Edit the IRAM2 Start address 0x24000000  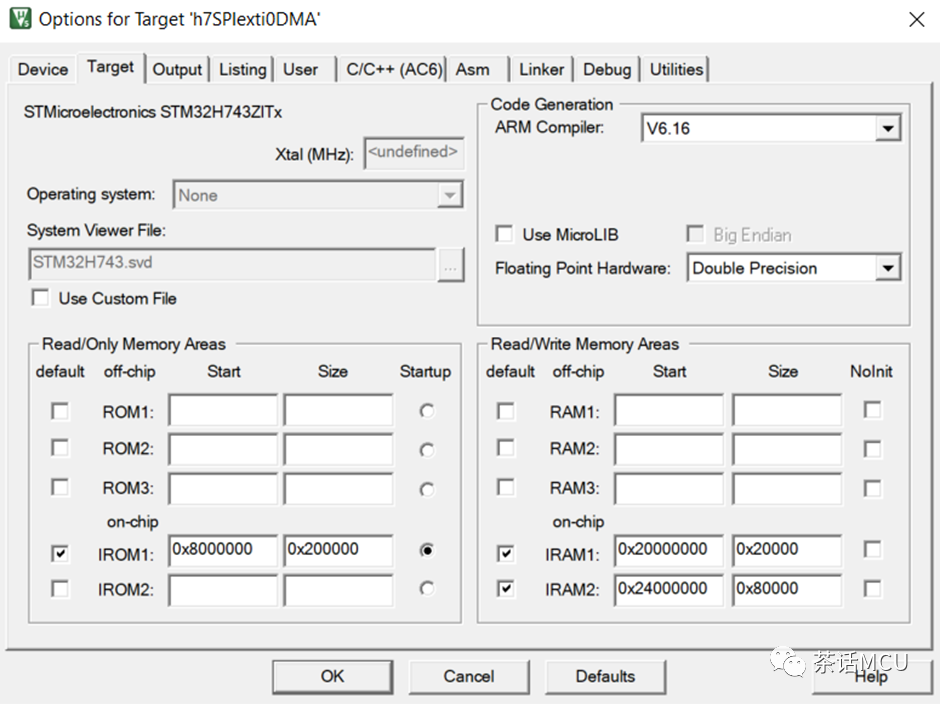(x=668, y=590)
